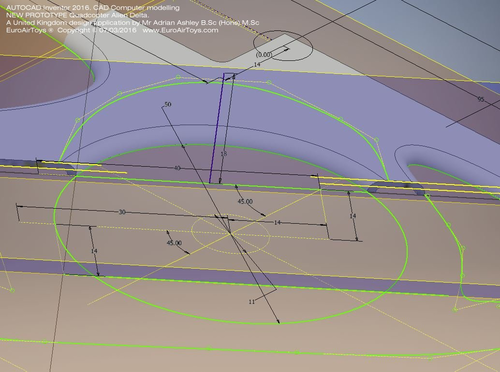Screen dimensions: 500x372
Task: Pick the upper 45.00 angle dimension
Action: click(x=245, y=202)
